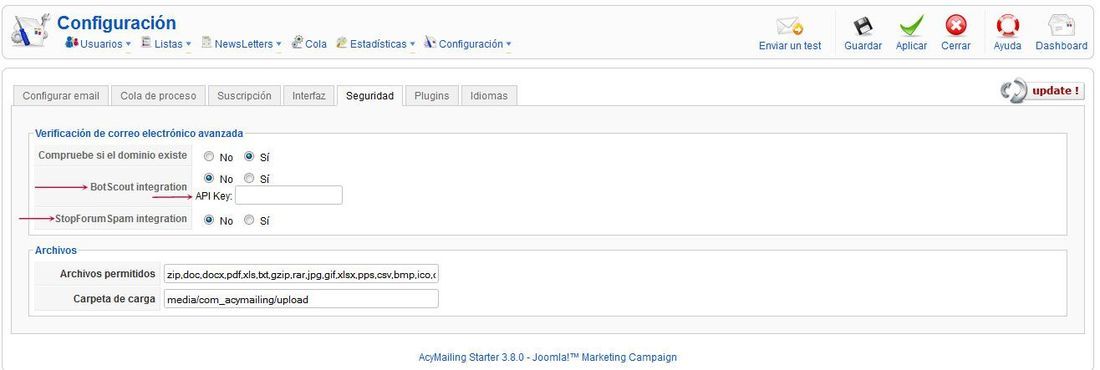Viewport: 1100px width, 370px height.
Task: Click the Carpeta de carga field
Action: coord(301,299)
